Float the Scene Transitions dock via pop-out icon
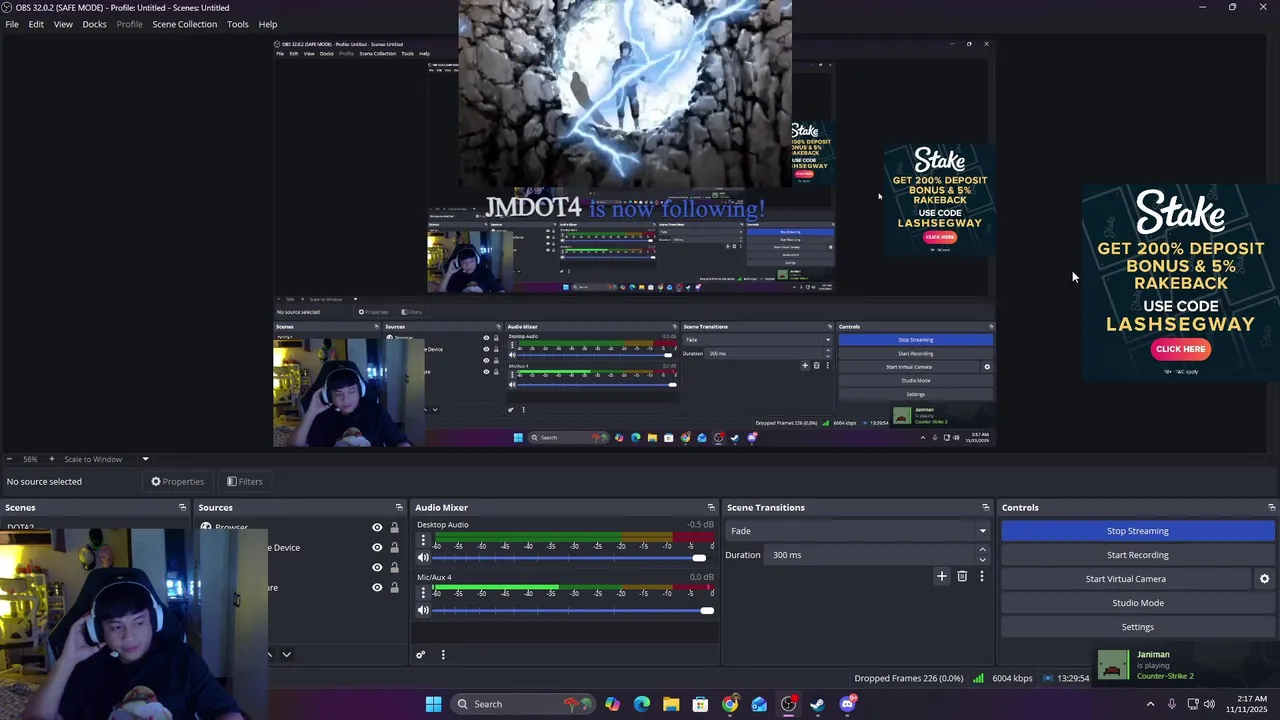1280x720 pixels. 985,507
